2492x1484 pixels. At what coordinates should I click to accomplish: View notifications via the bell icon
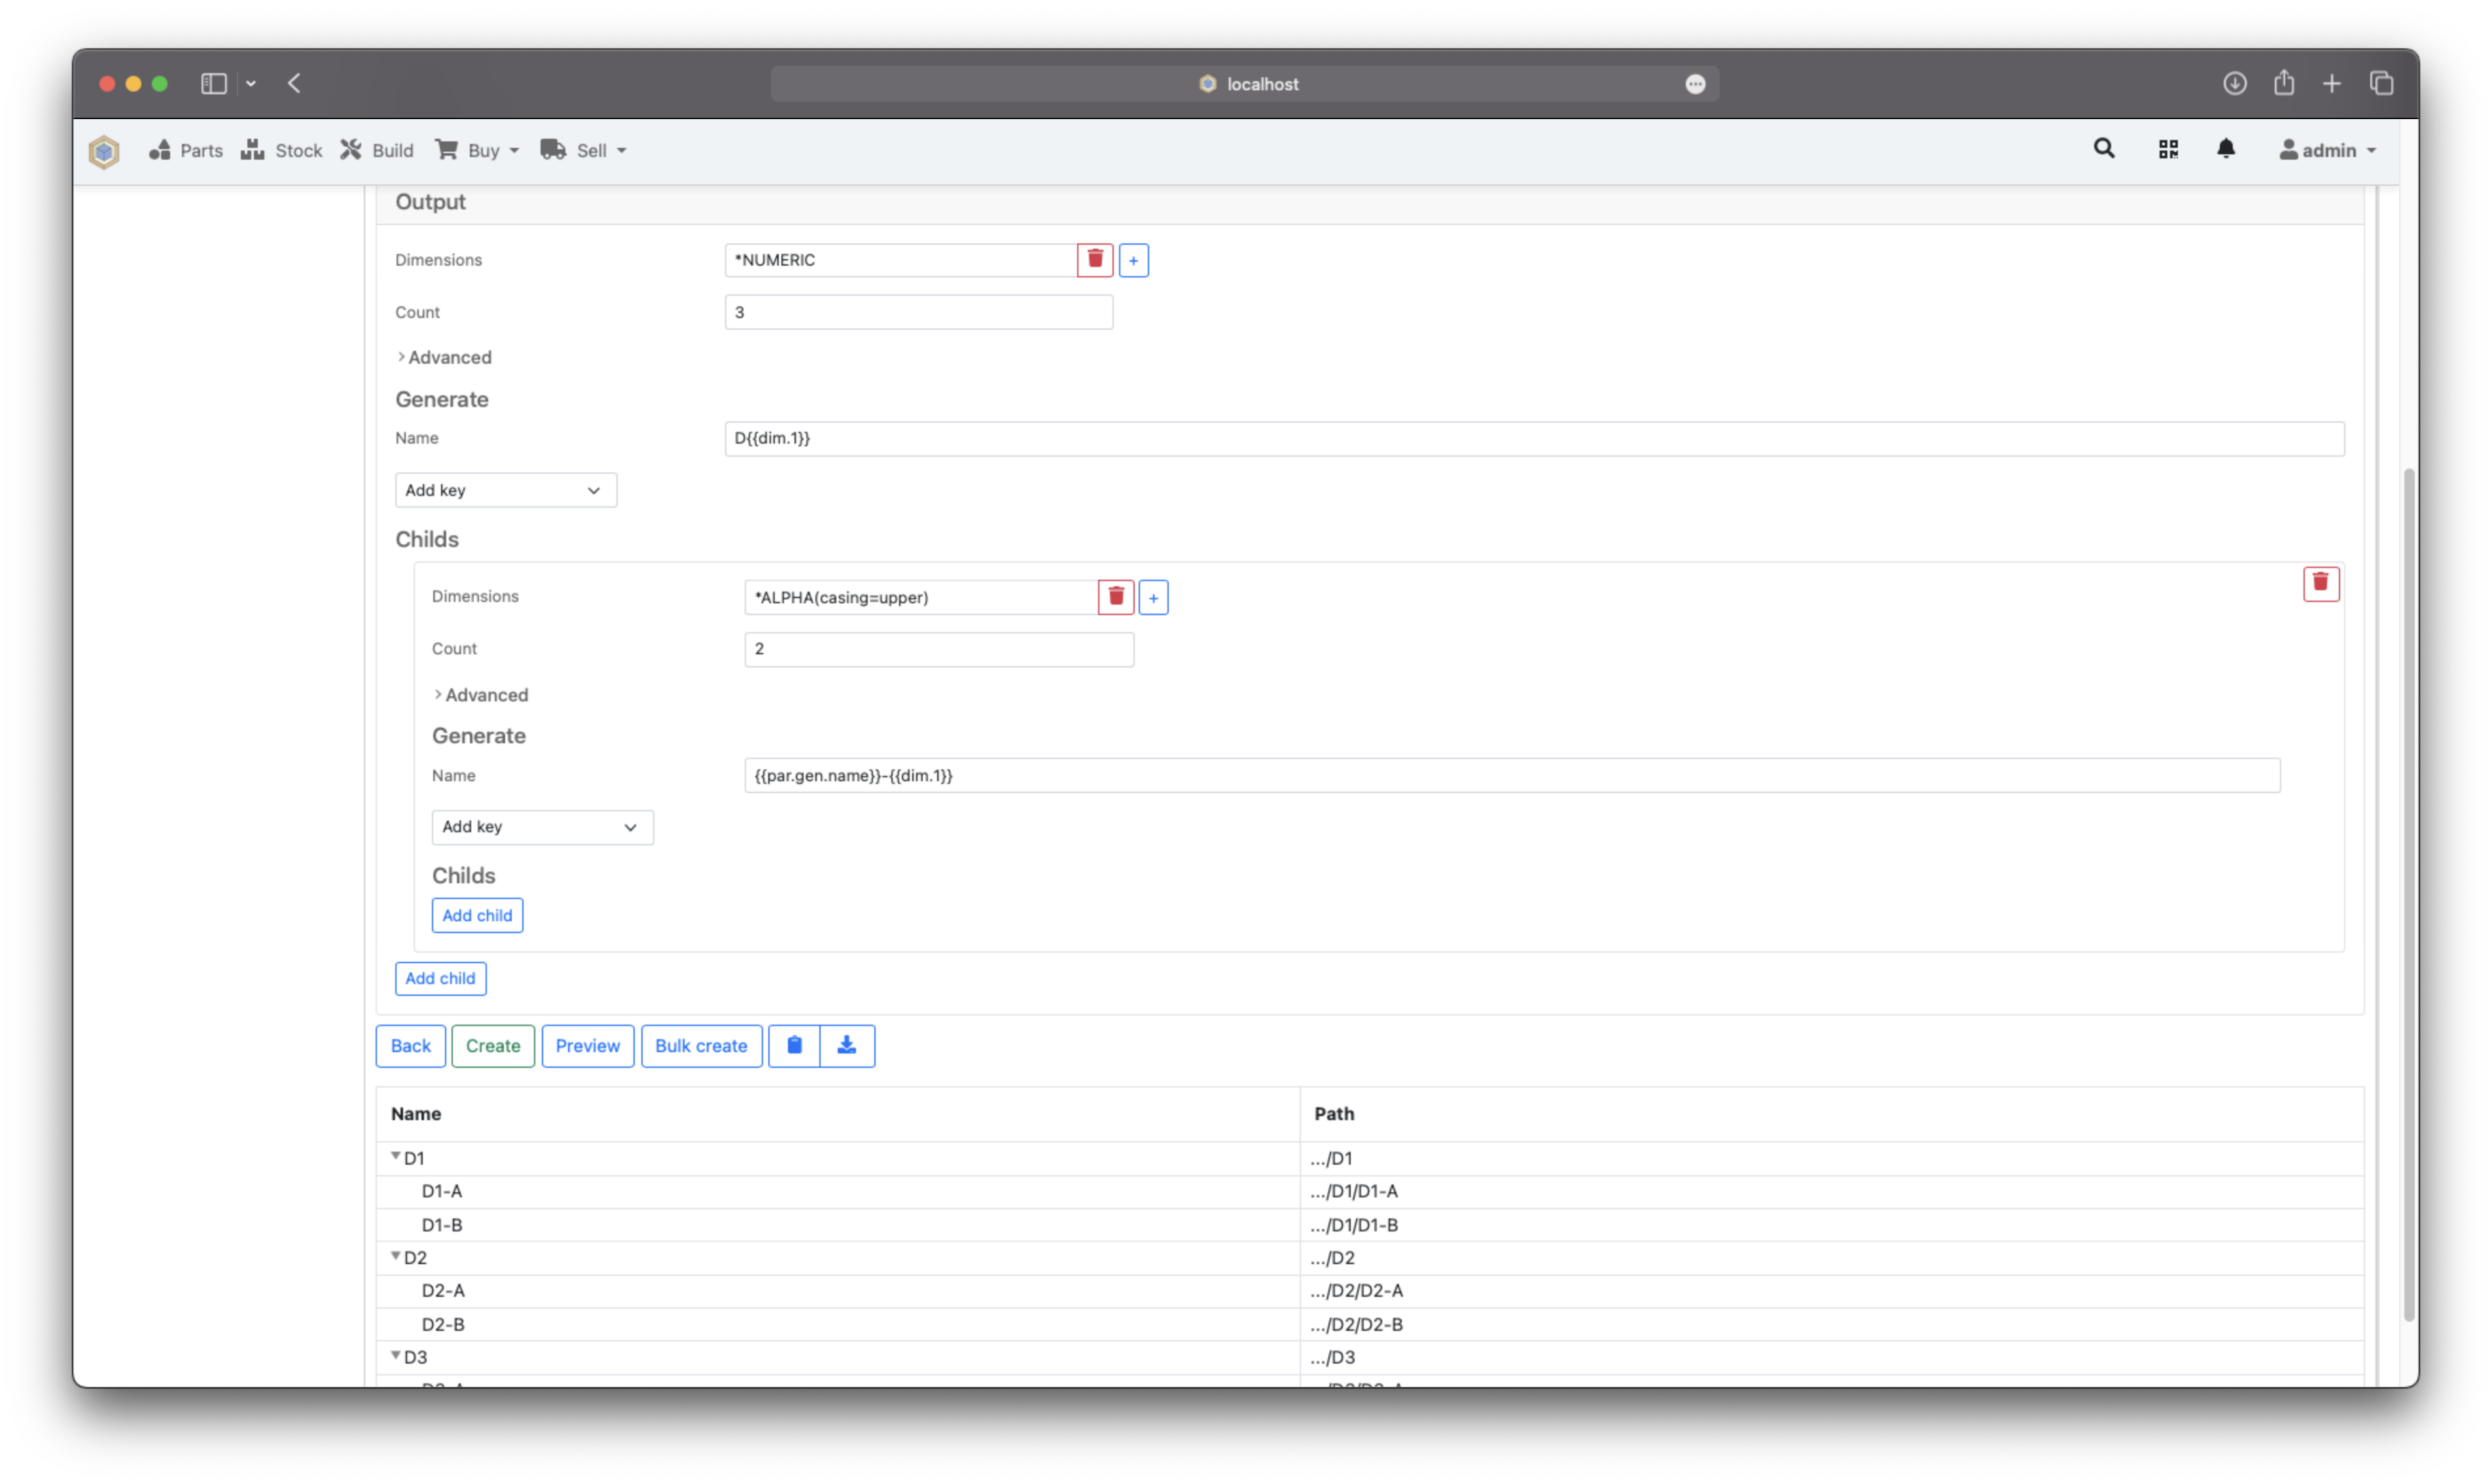pyautogui.click(x=2227, y=148)
